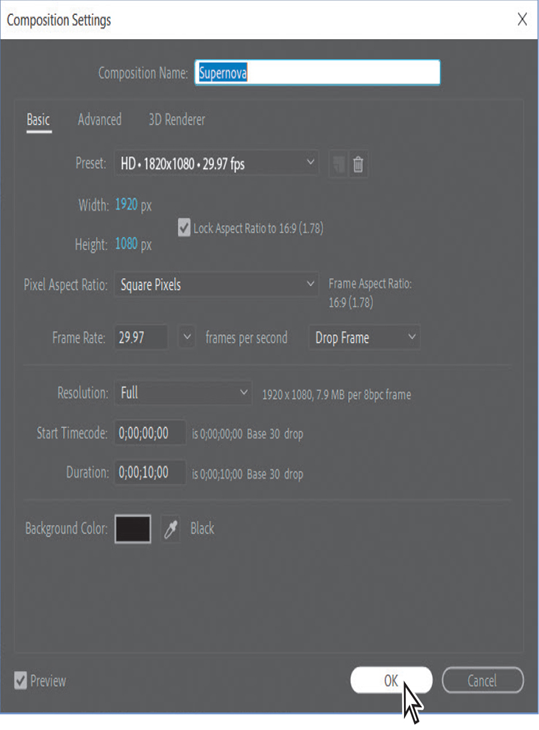
Task: Disable the Preview checkbox
Action: (20, 681)
